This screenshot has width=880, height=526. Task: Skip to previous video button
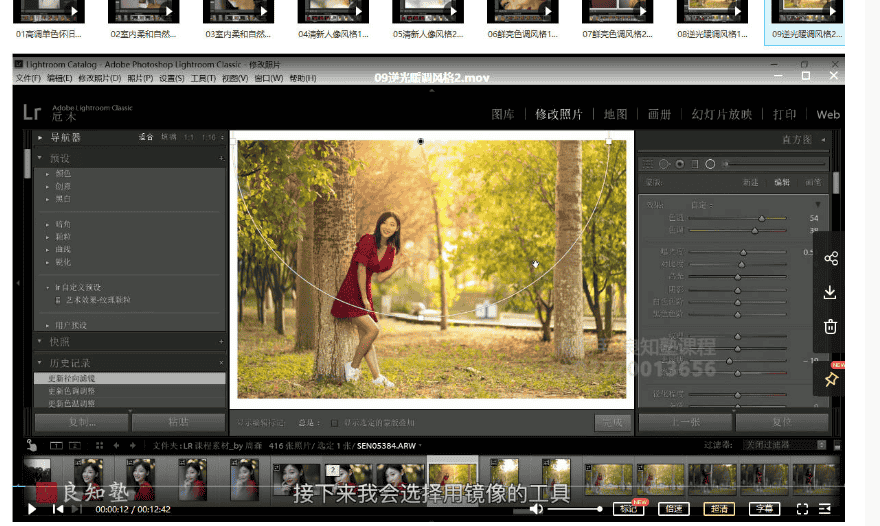58,509
